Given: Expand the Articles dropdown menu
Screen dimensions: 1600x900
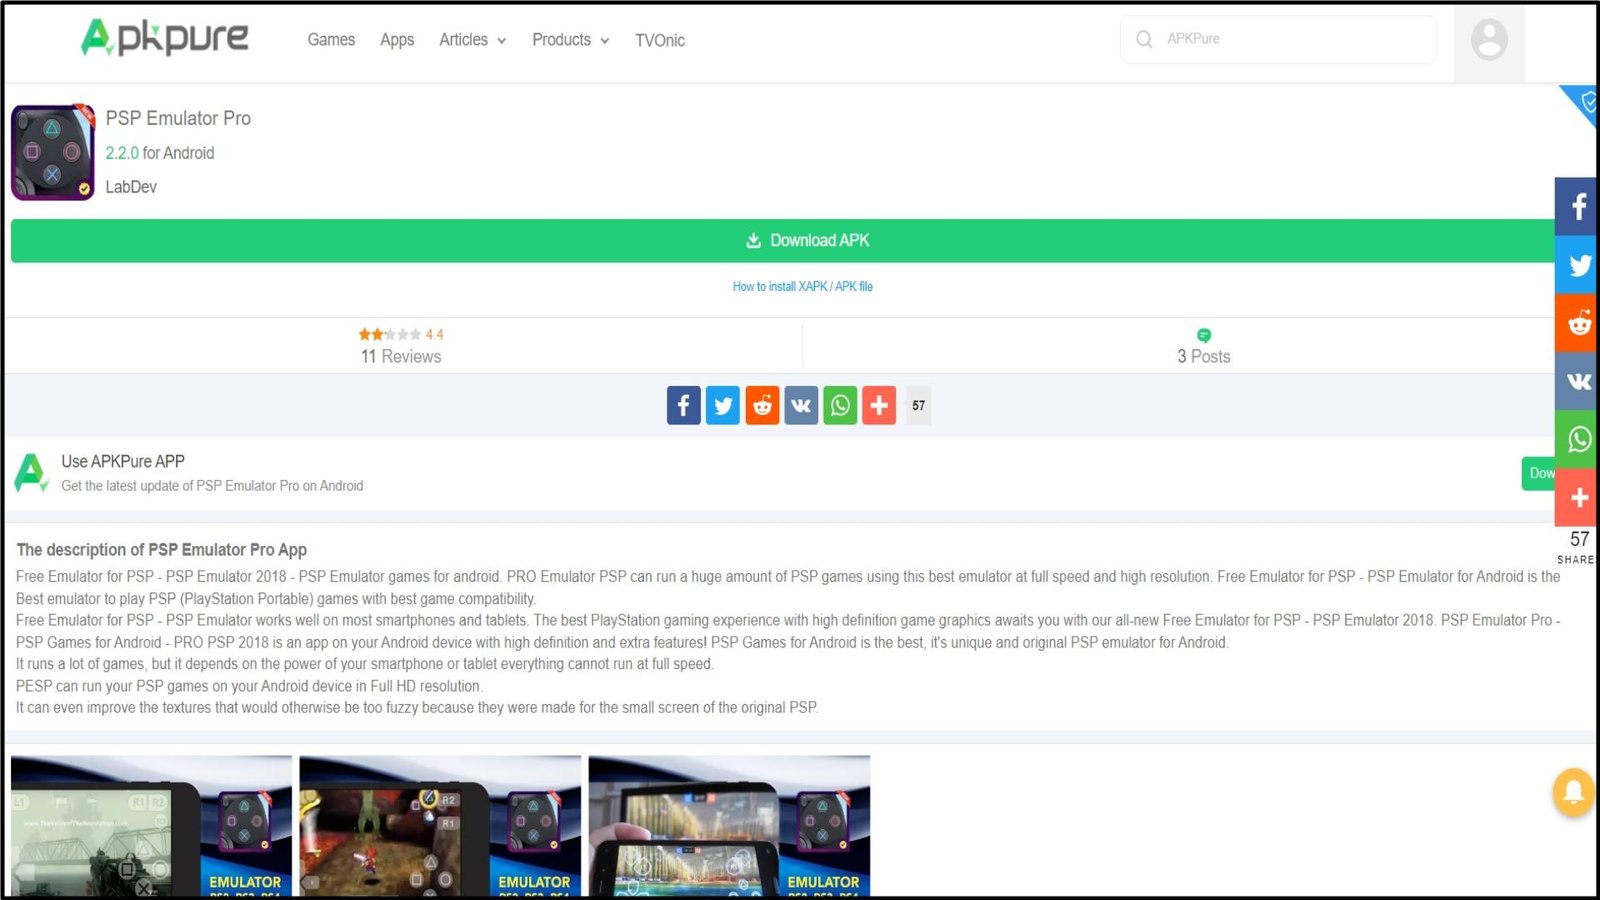Looking at the screenshot, I should tap(472, 40).
